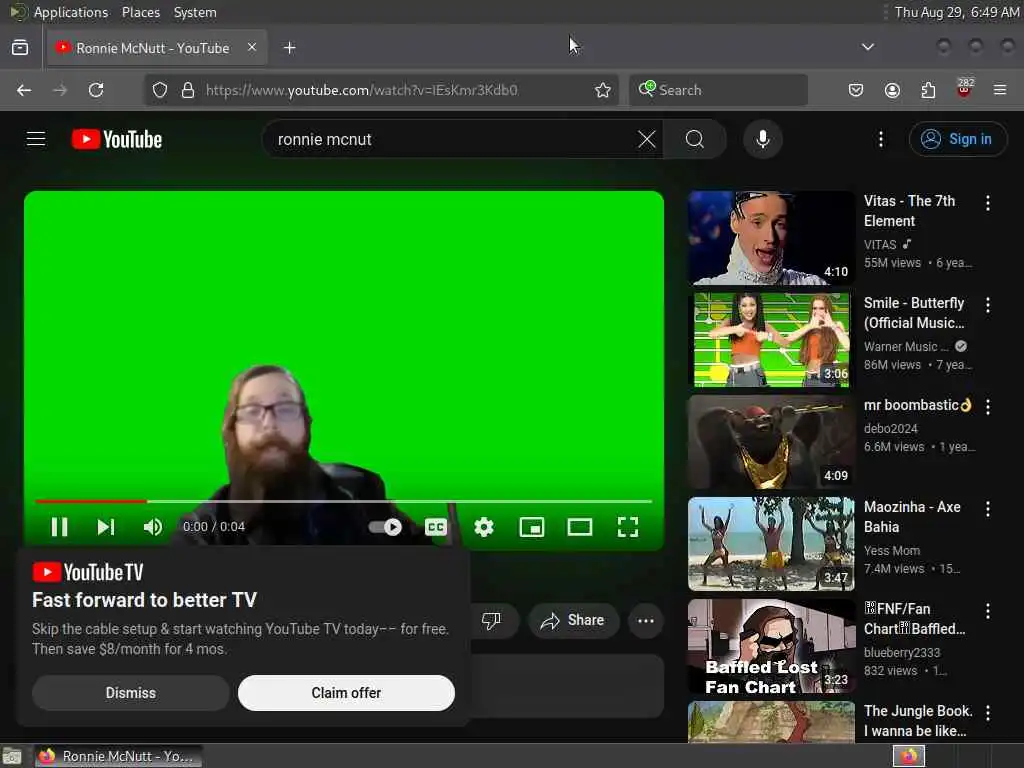List all tabs dropdown arrow
The image size is (1024, 768).
[x=868, y=47]
